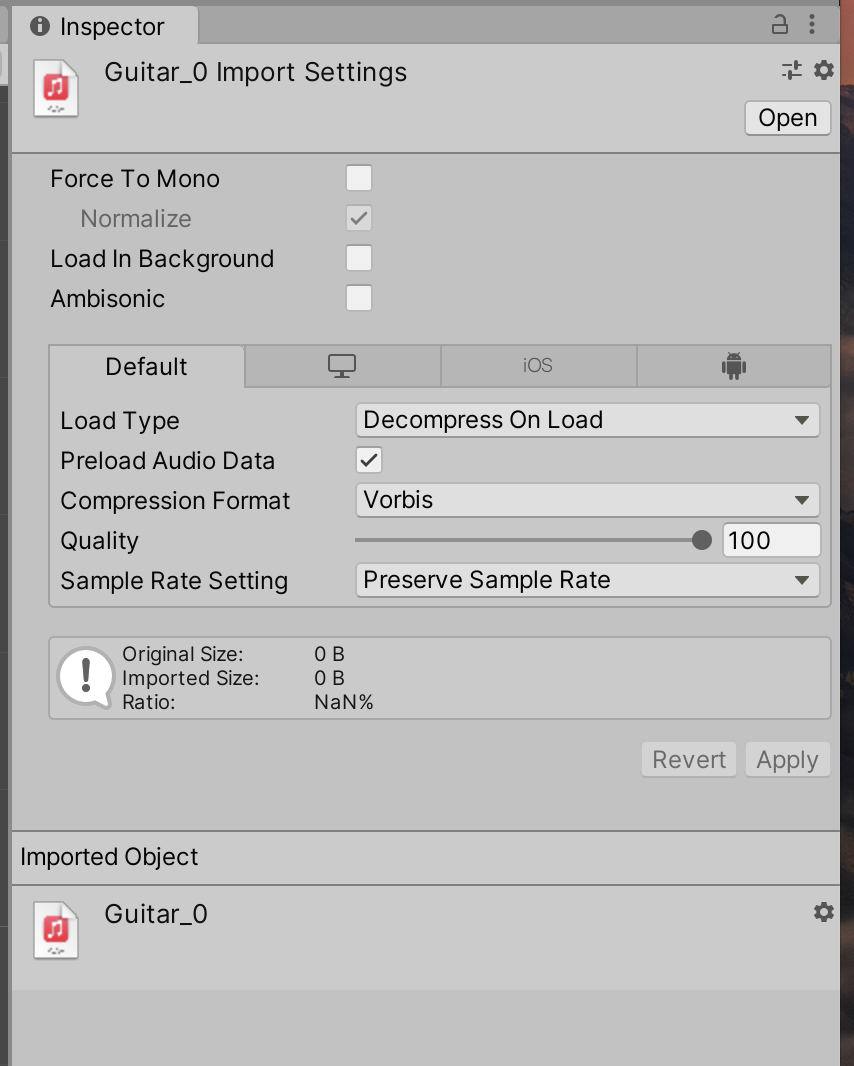Open the import settings gear menu
Screen dimensions: 854x1066
(823, 70)
